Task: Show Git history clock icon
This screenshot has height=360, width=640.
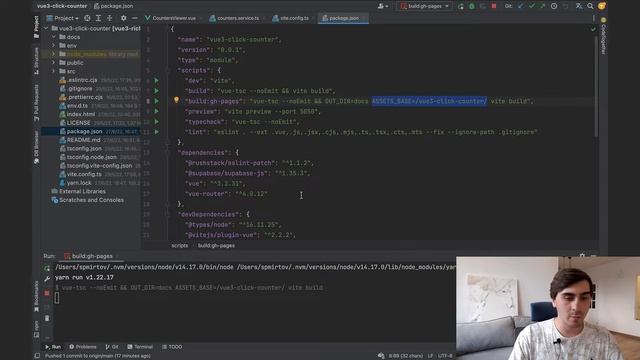Action: pos(554,6)
